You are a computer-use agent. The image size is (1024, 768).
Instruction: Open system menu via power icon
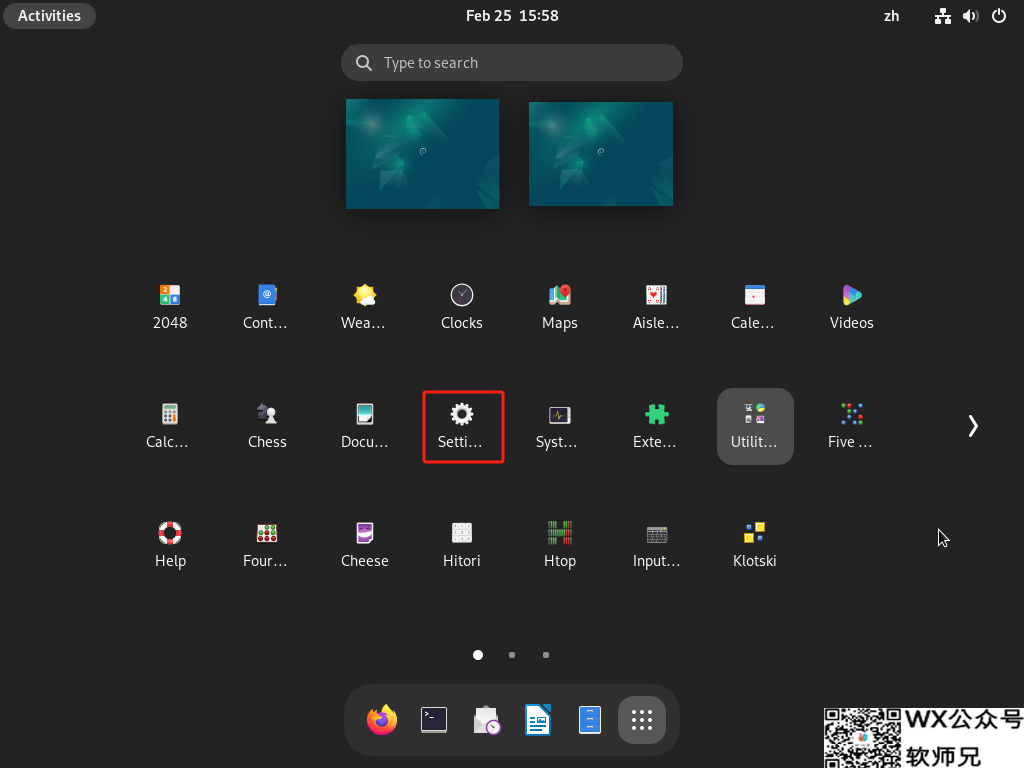(x=998, y=16)
